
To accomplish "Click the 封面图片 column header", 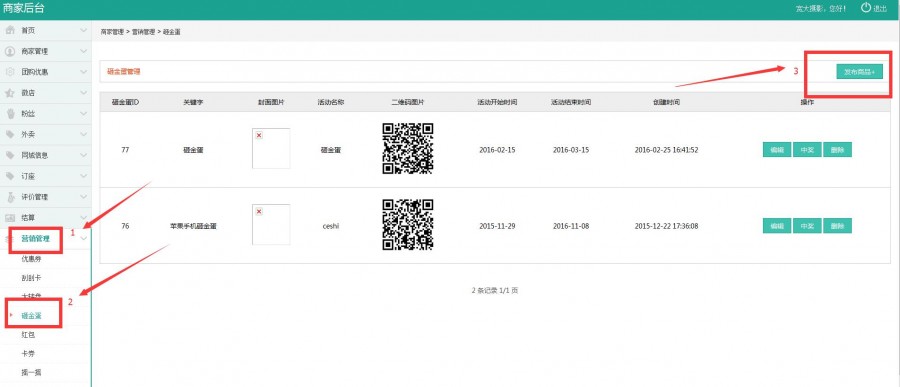I will tap(271, 102).
